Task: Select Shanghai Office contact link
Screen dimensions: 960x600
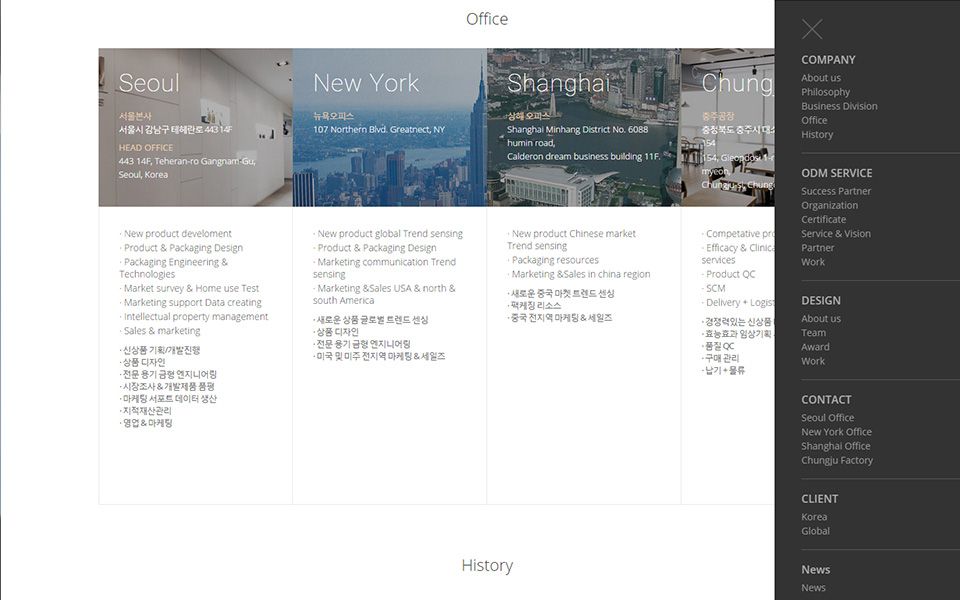Action: pos(835,446)
